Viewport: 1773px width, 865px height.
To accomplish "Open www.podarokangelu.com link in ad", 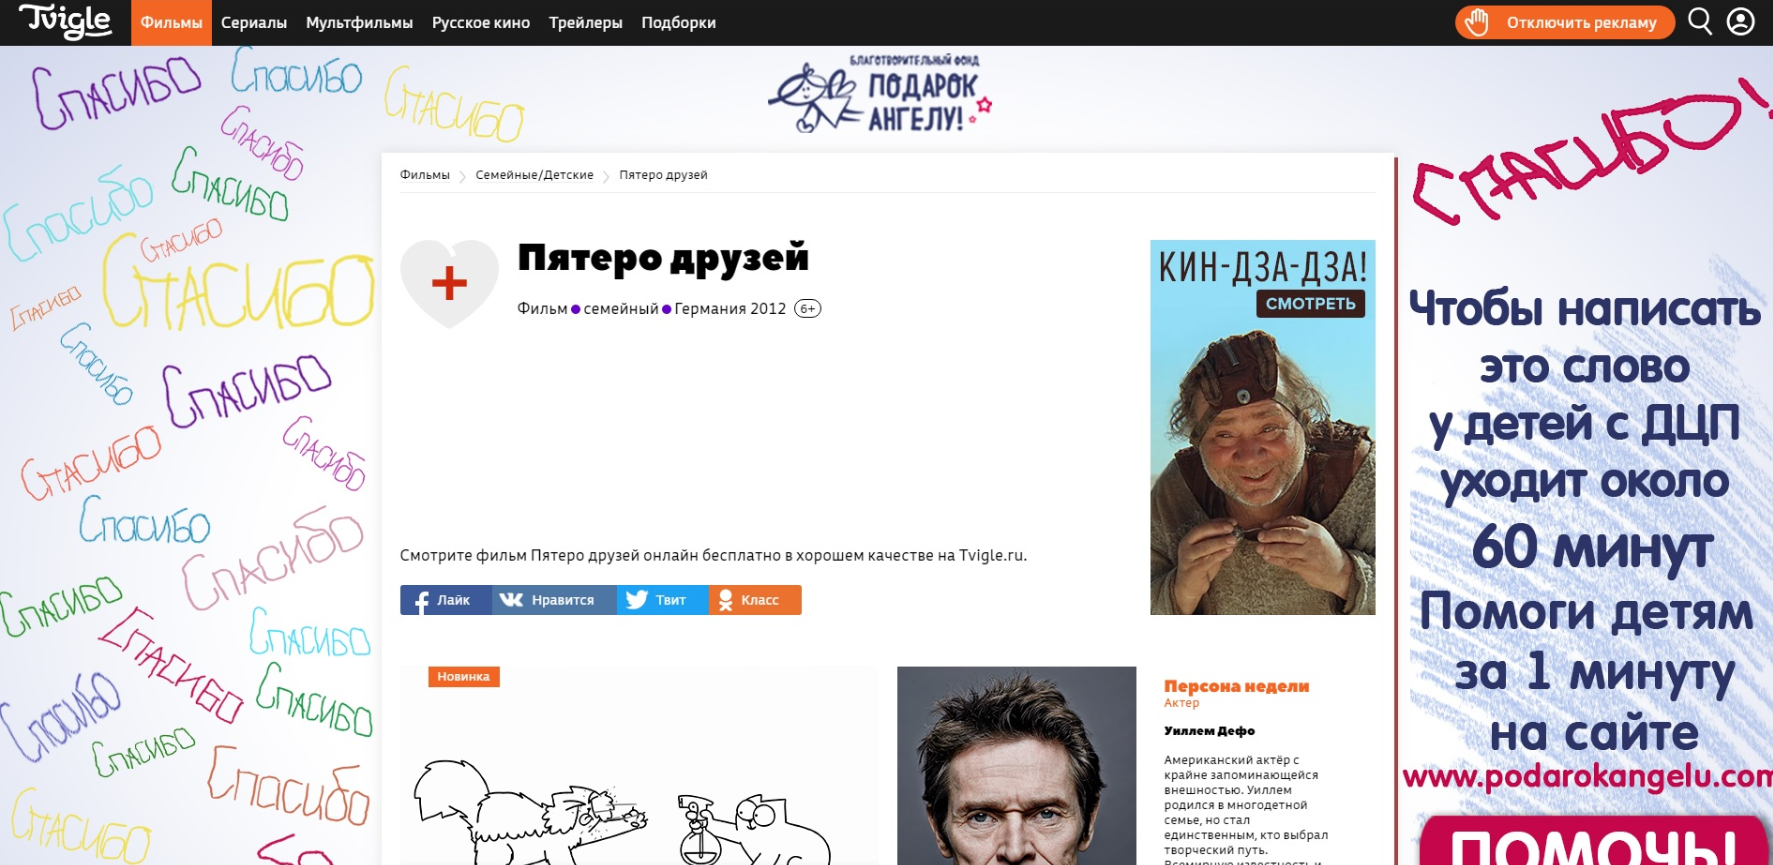I will [x=1588, y=777].
